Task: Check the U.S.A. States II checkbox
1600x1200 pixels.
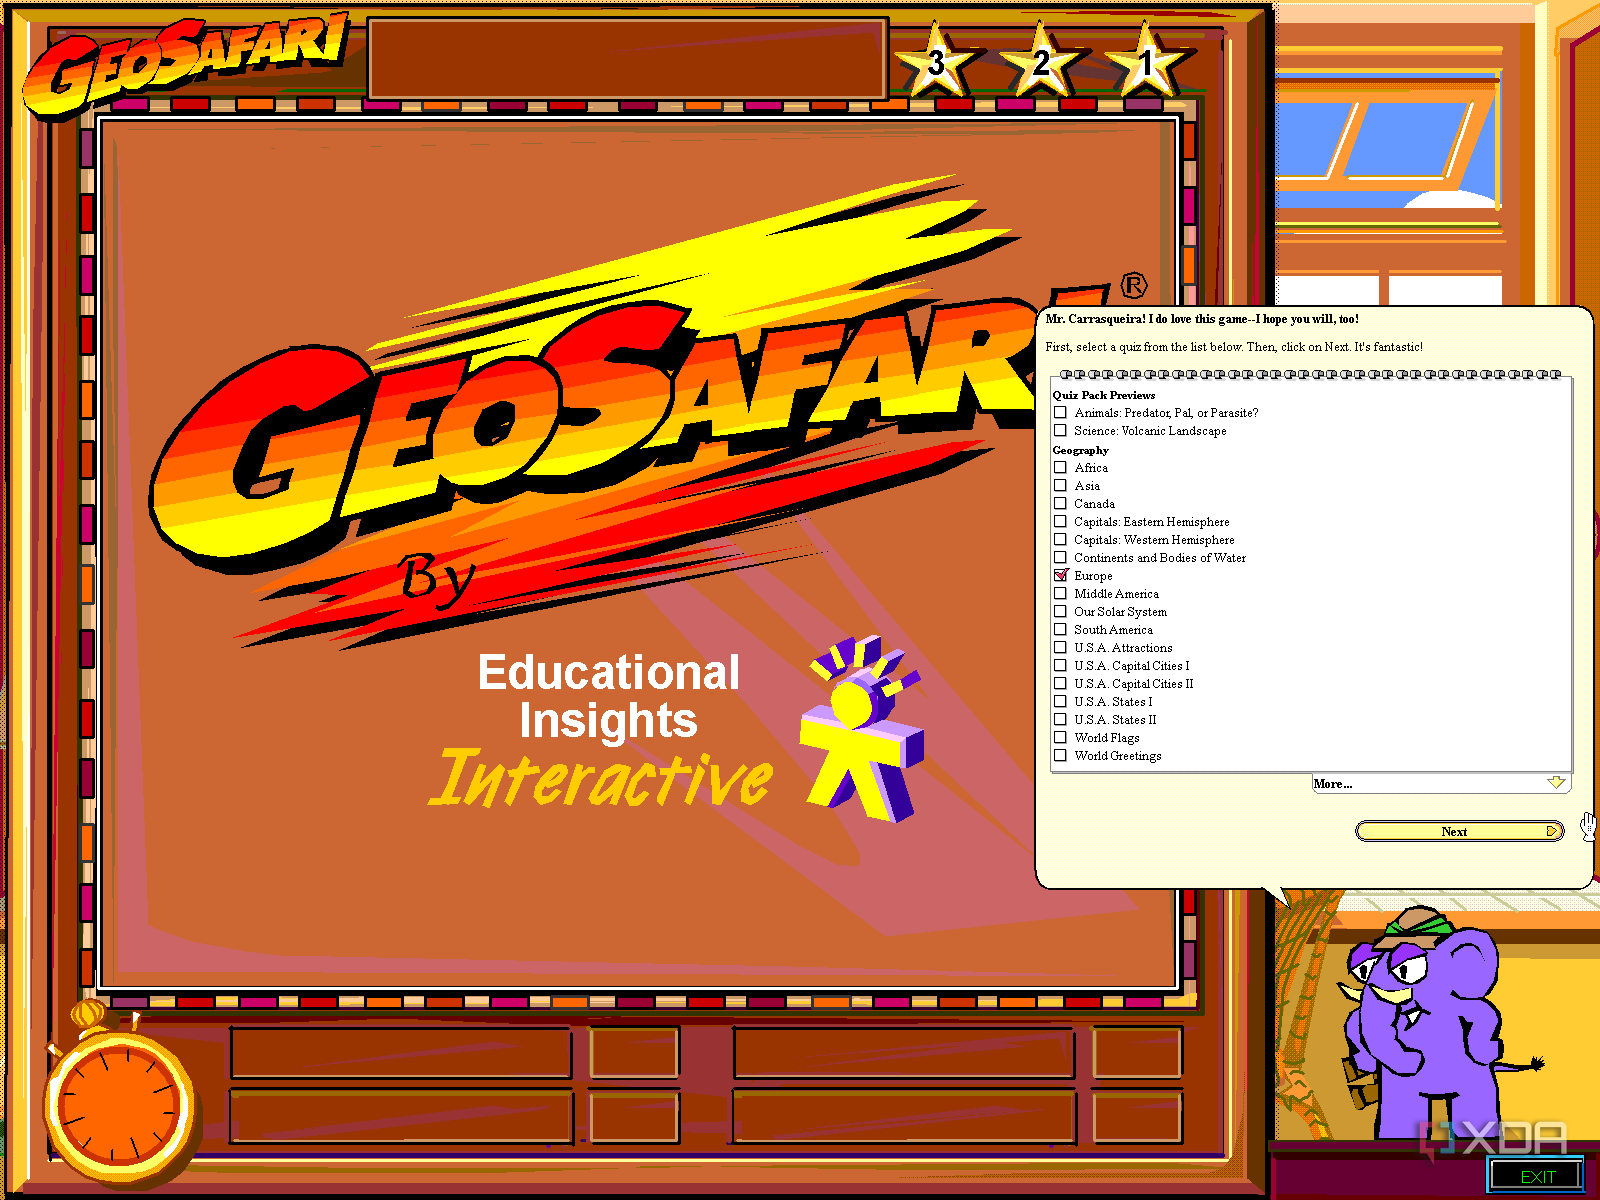Action: click(x=1060, y=719)
